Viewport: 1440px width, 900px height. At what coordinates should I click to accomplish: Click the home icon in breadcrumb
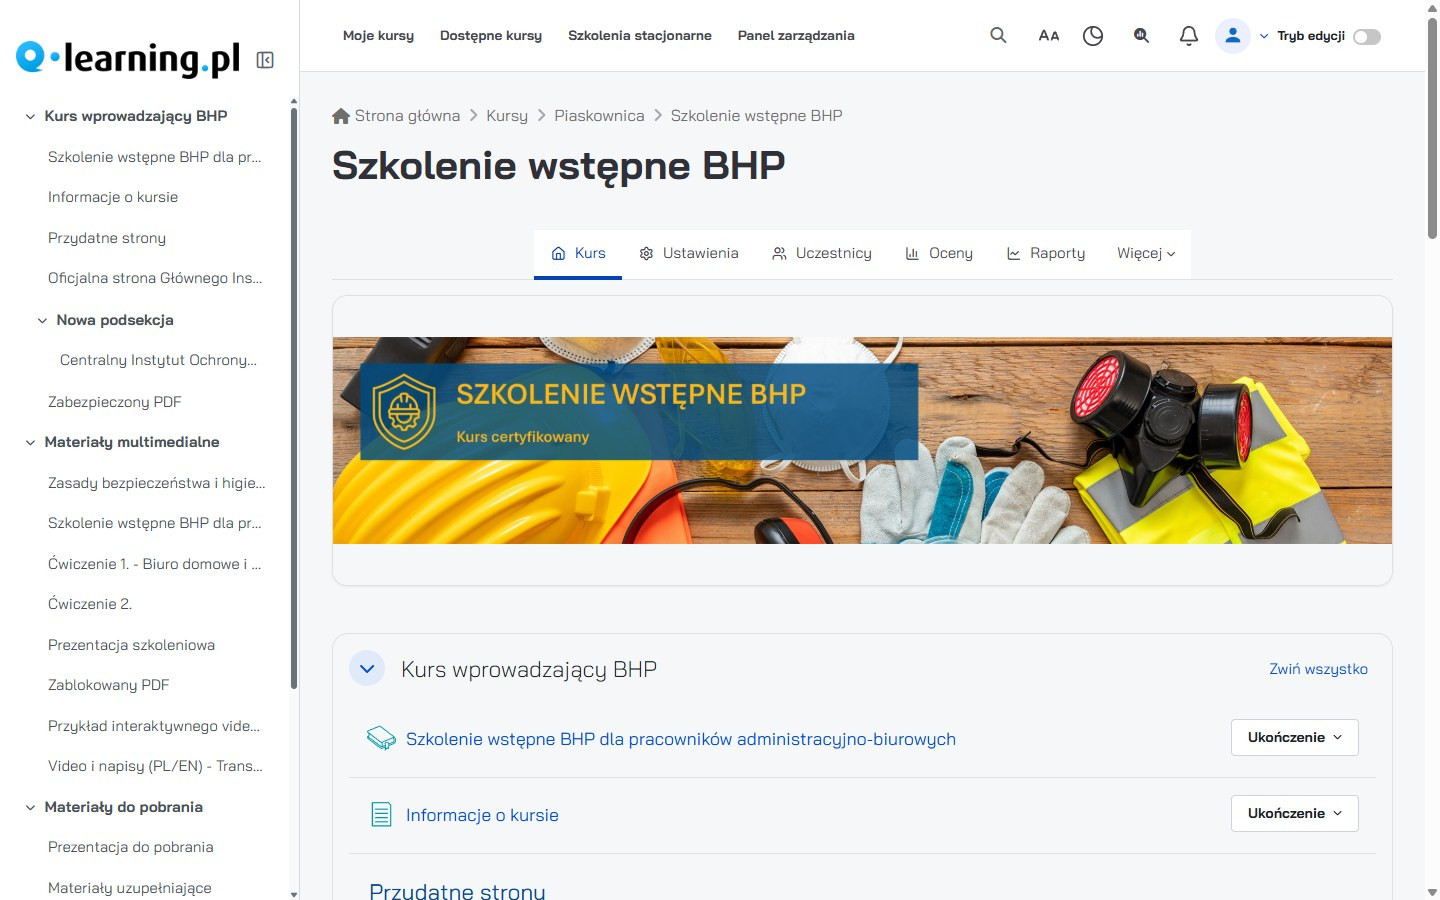click(341, 116)
